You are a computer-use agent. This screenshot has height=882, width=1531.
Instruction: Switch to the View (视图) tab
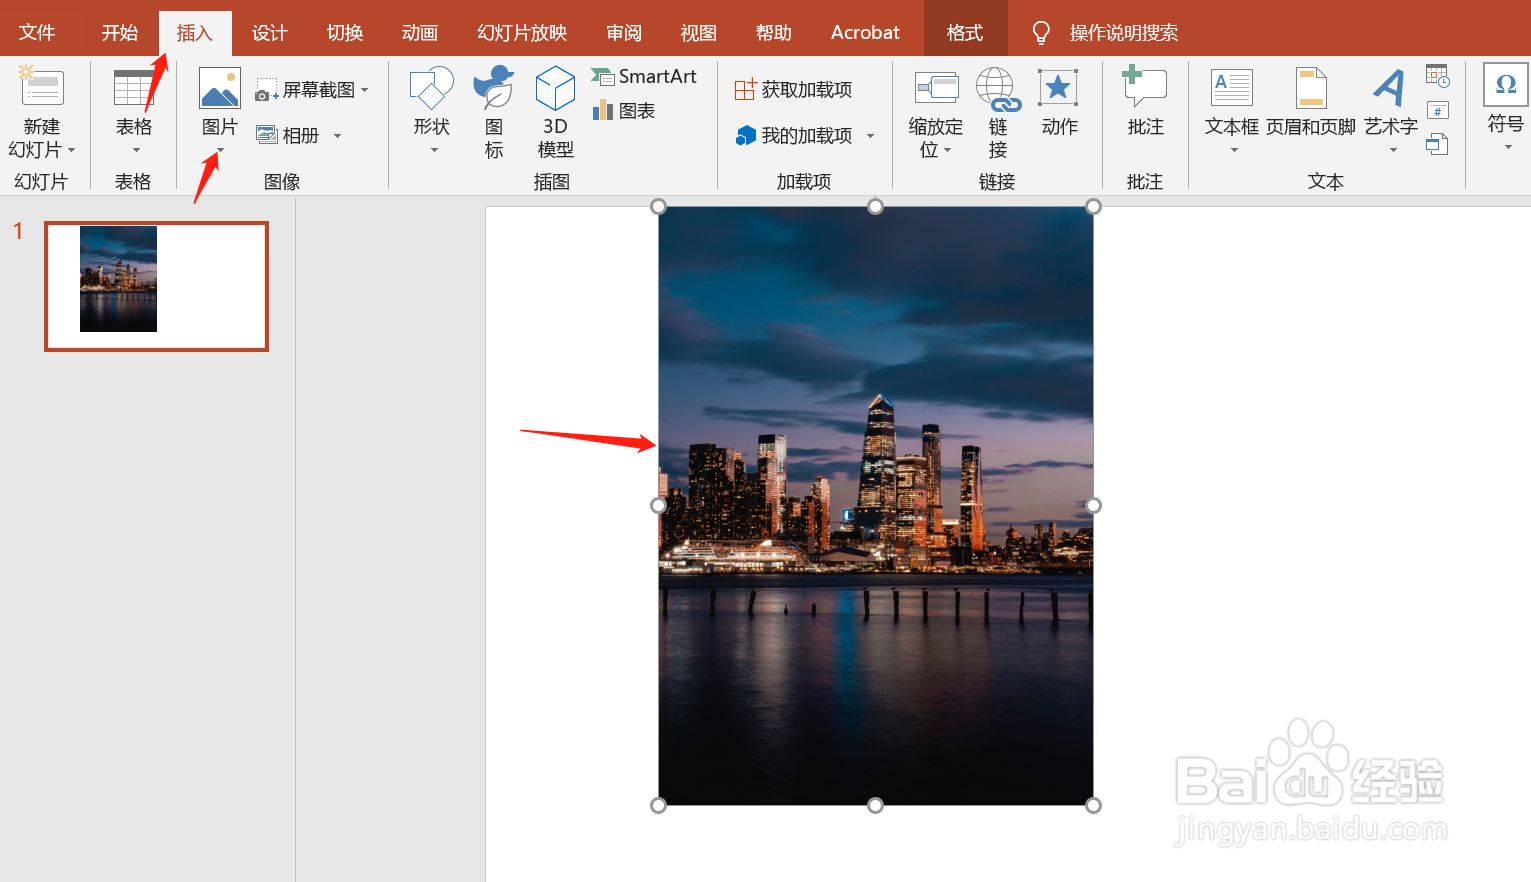point(699,33)
